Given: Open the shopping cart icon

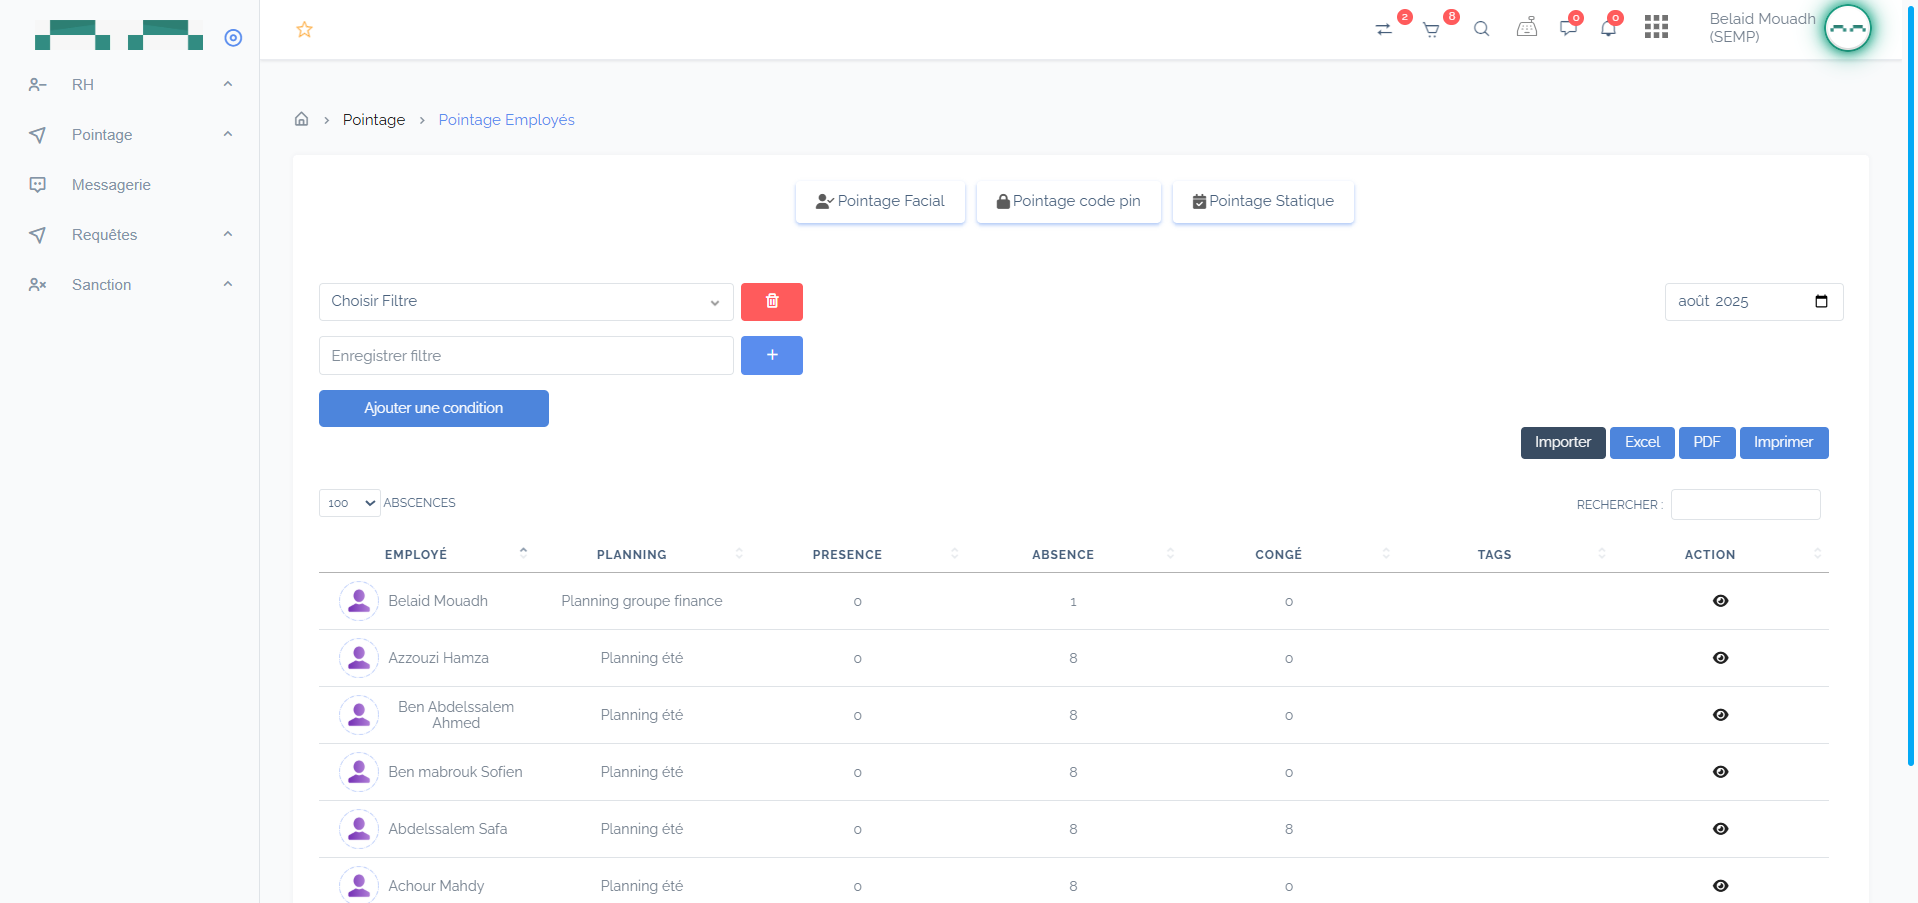Looking at the screenshot, I should [x=1431, y=30].
